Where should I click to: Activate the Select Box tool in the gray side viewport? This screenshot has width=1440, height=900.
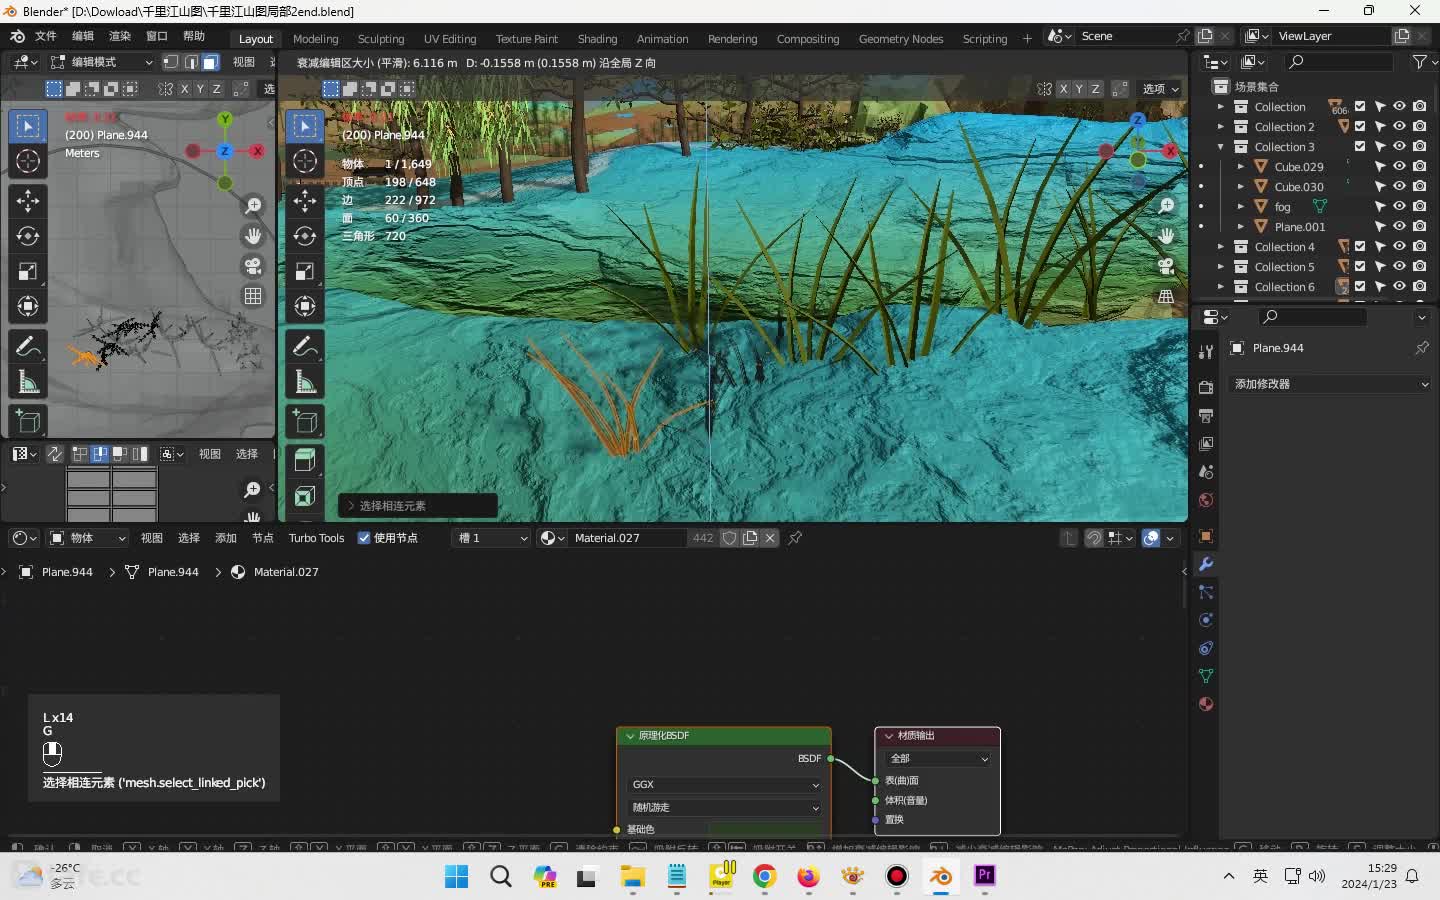click(28, 125)
